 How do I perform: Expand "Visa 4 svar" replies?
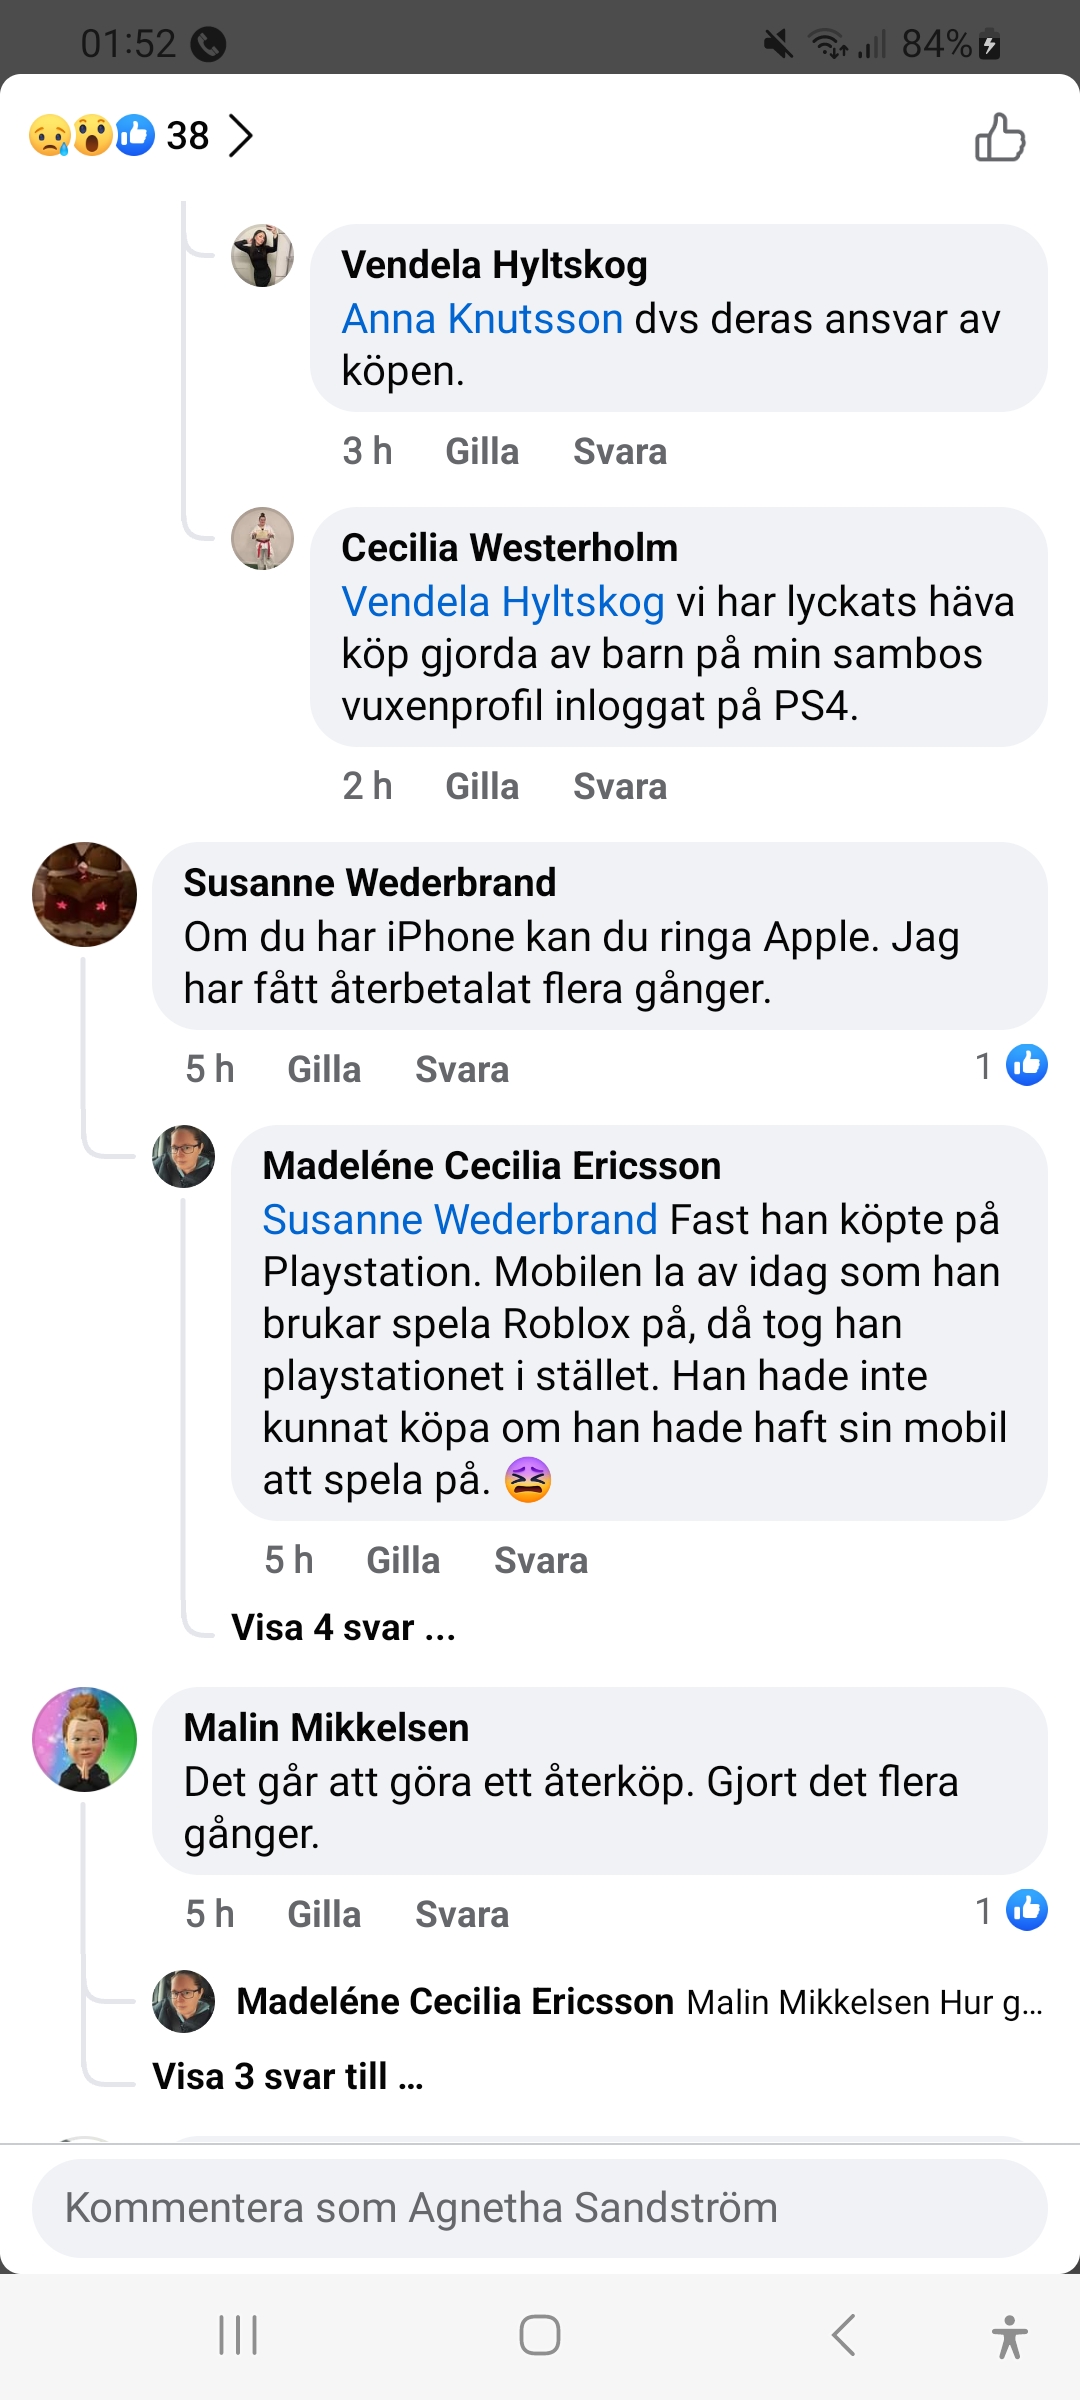[x=343, y=1628]
